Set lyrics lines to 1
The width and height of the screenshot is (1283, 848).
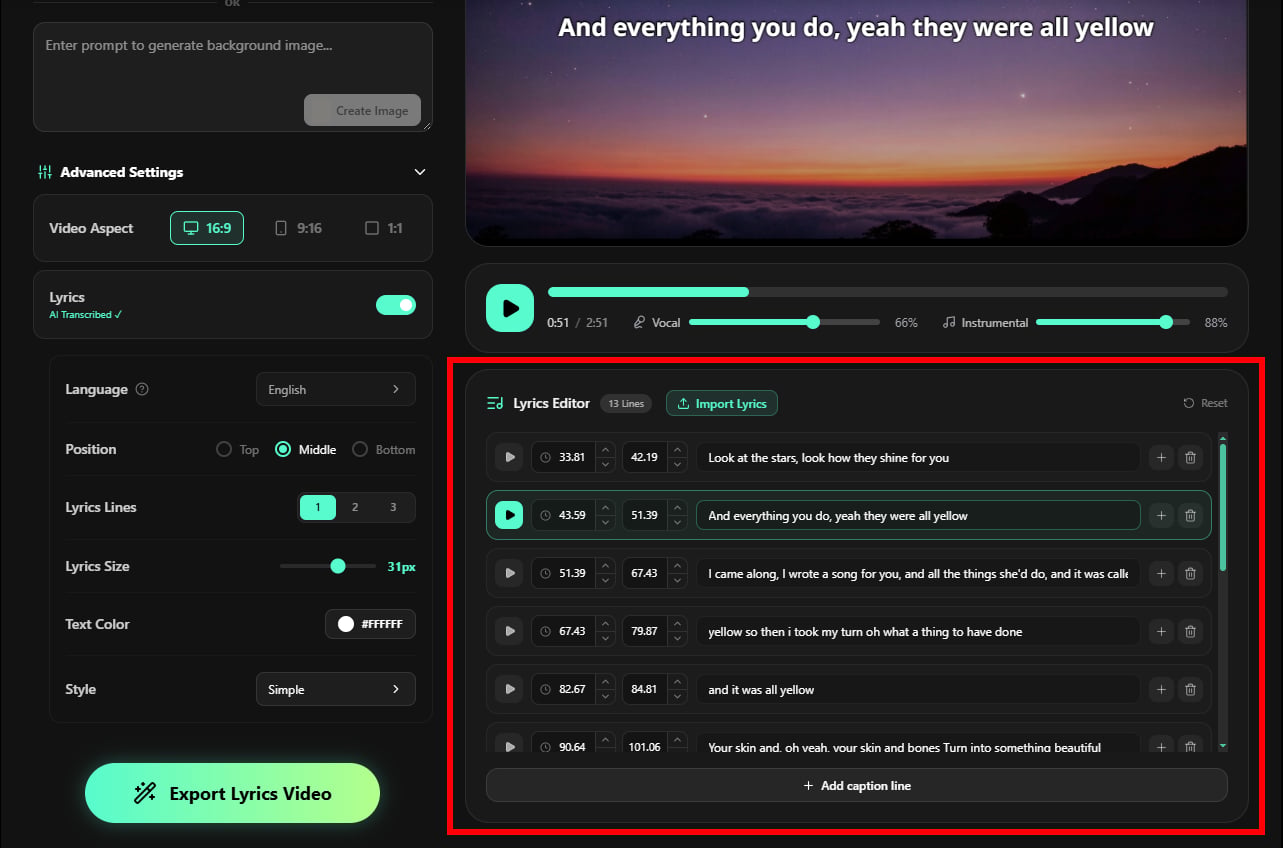(318, 507)
